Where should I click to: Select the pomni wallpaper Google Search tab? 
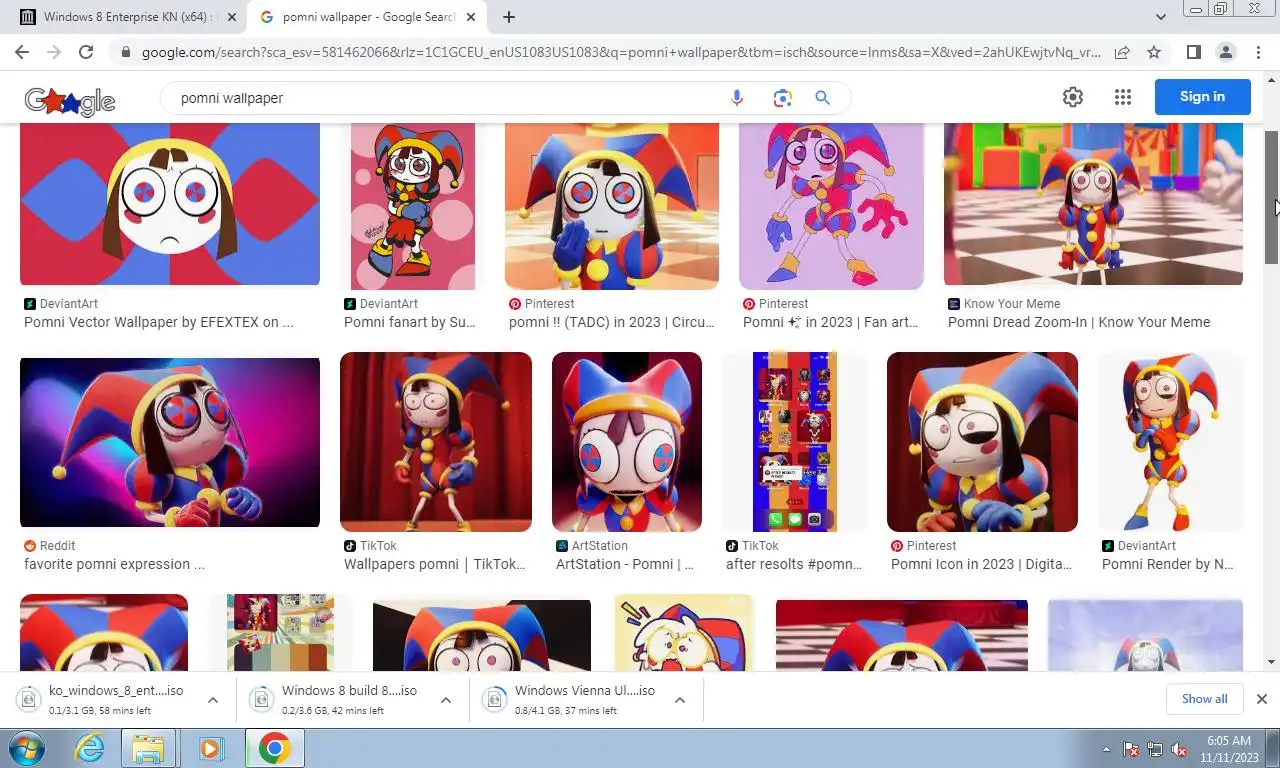[x=366, y=17]
